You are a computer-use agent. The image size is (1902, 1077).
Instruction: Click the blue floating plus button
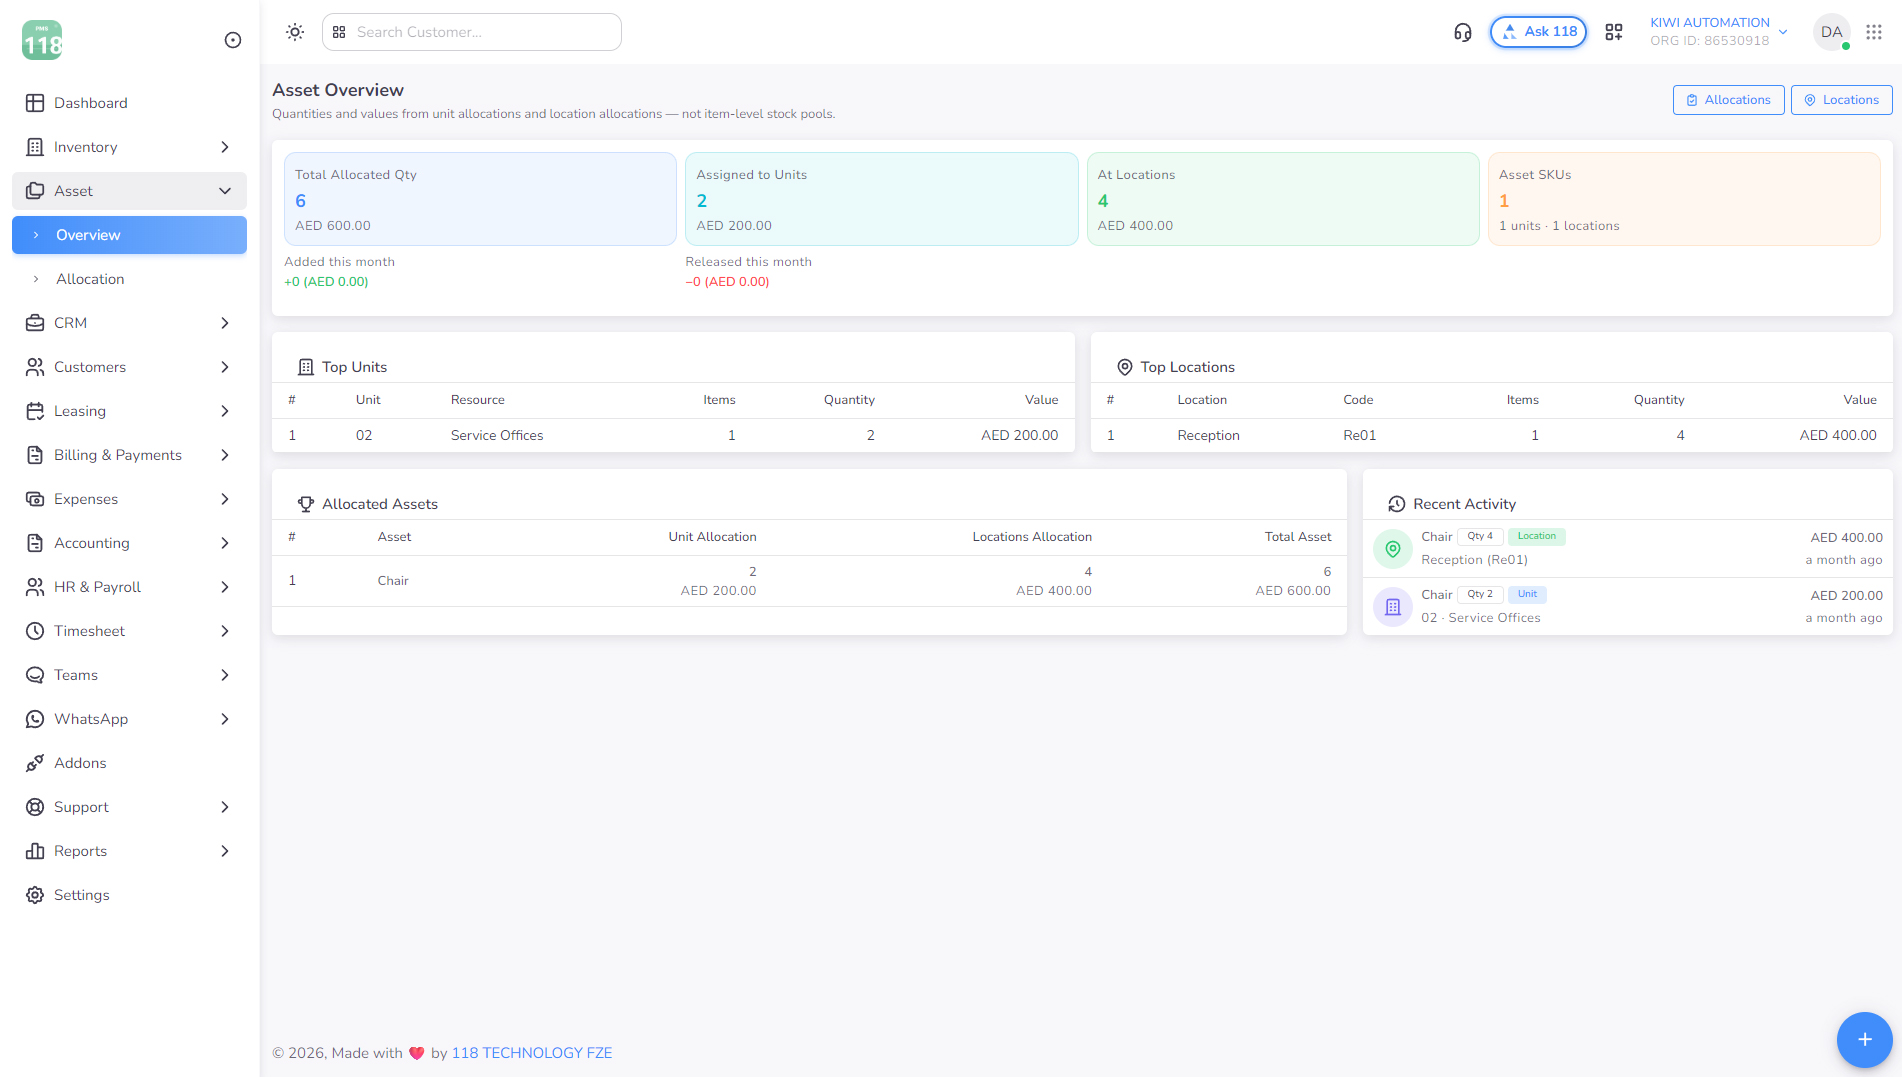coord(1864,1039)
